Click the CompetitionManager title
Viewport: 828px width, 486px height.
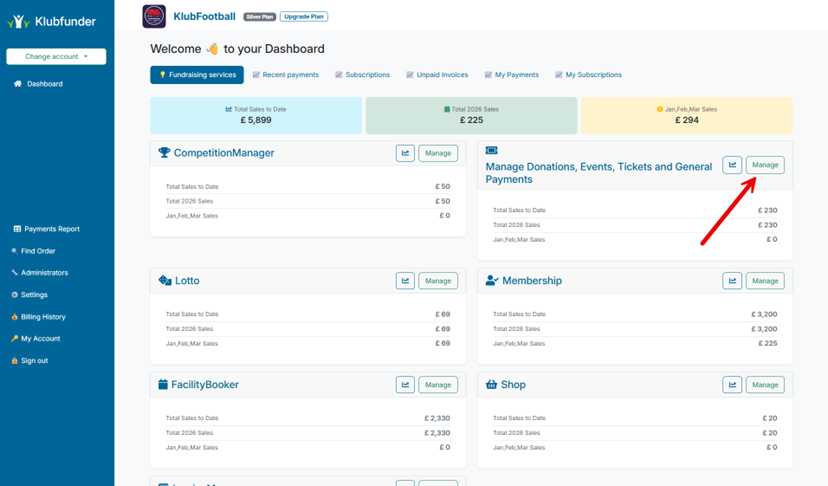tap(224, 153)
